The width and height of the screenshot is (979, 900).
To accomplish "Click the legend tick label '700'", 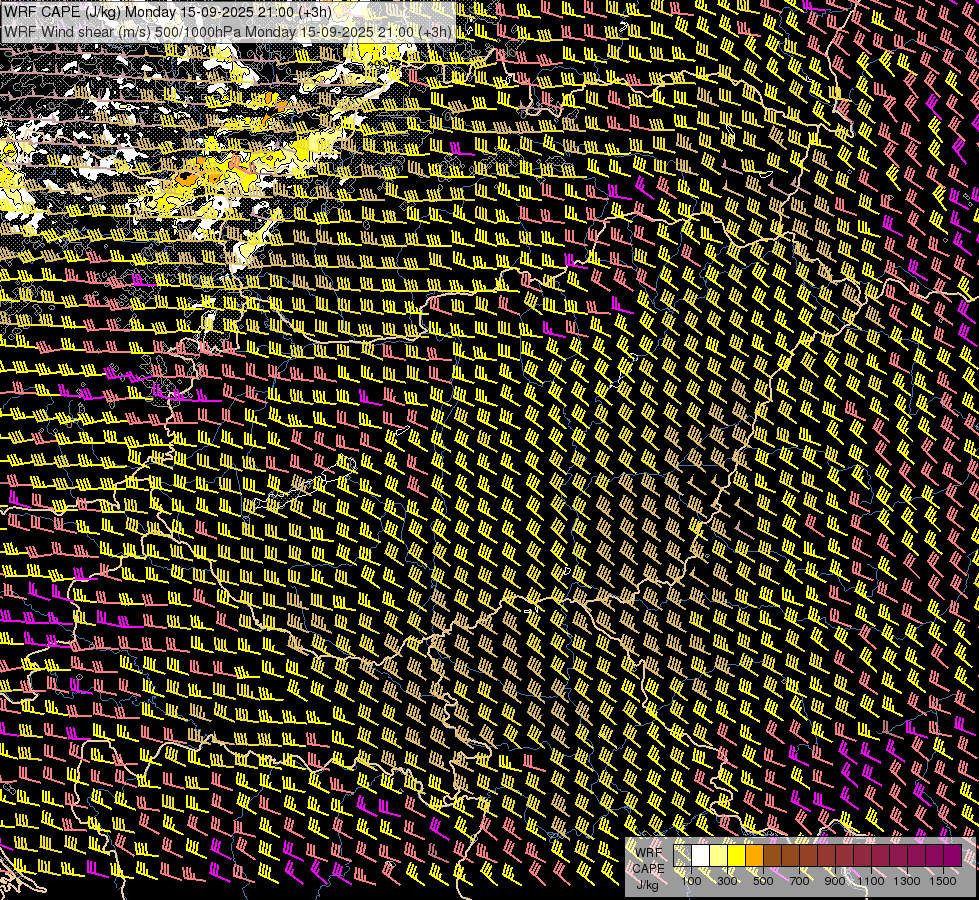I will click(799, 881).
